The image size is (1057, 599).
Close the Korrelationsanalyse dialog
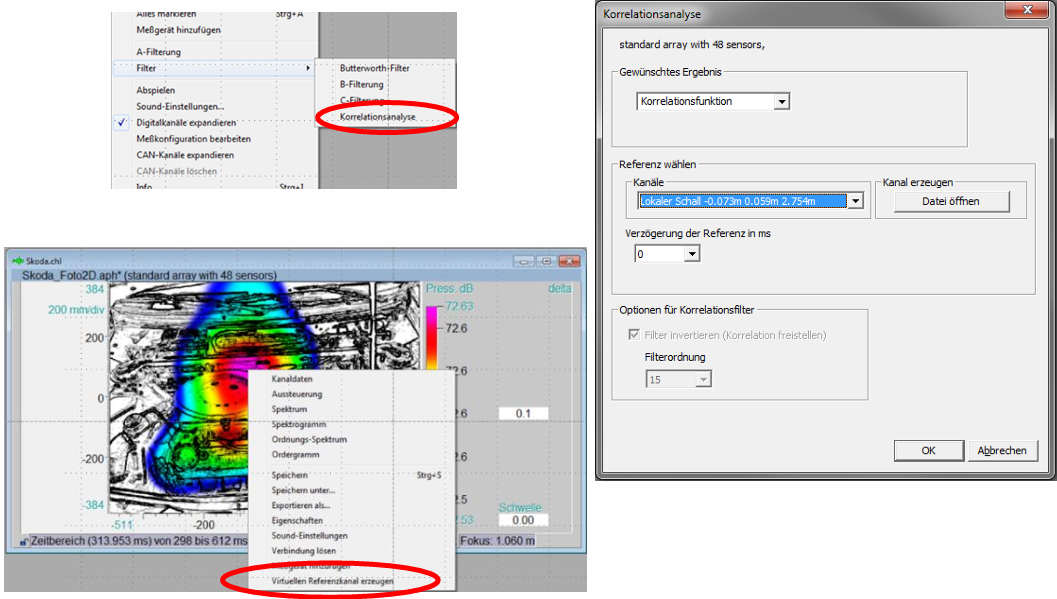point(1027,9)
